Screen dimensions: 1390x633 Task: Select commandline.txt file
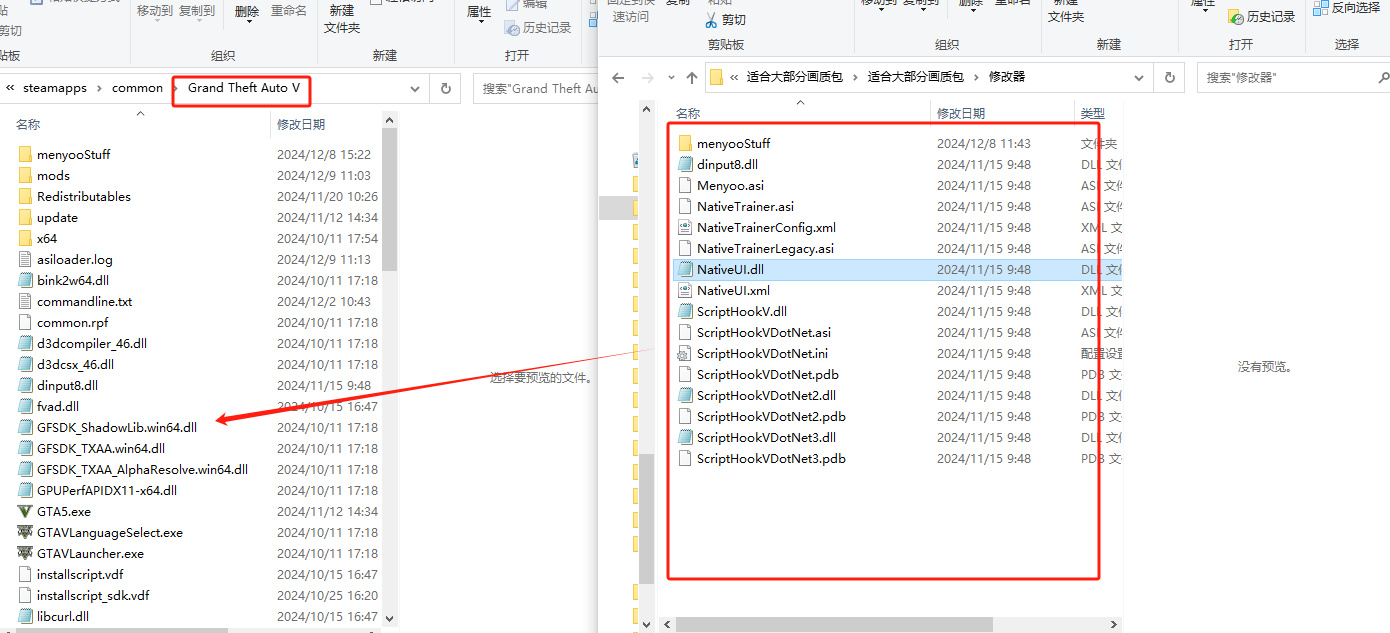(84, 301)
